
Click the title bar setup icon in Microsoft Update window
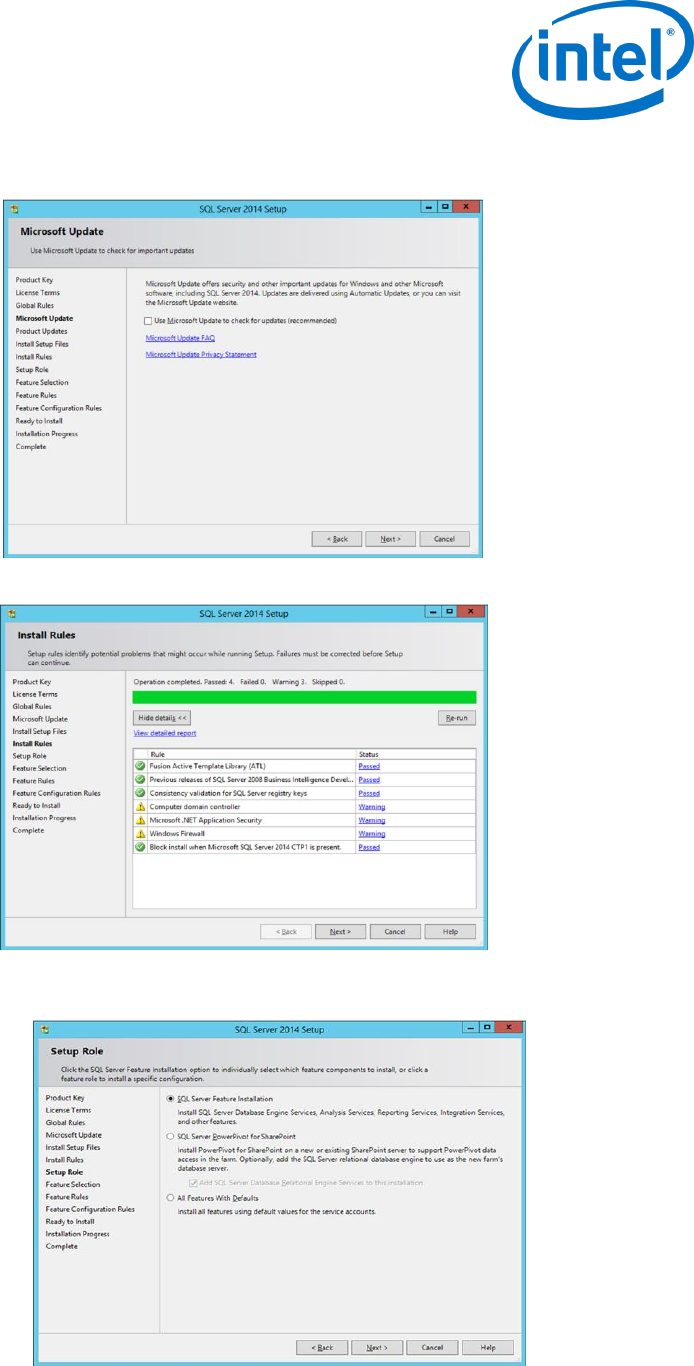pos(14,210)
